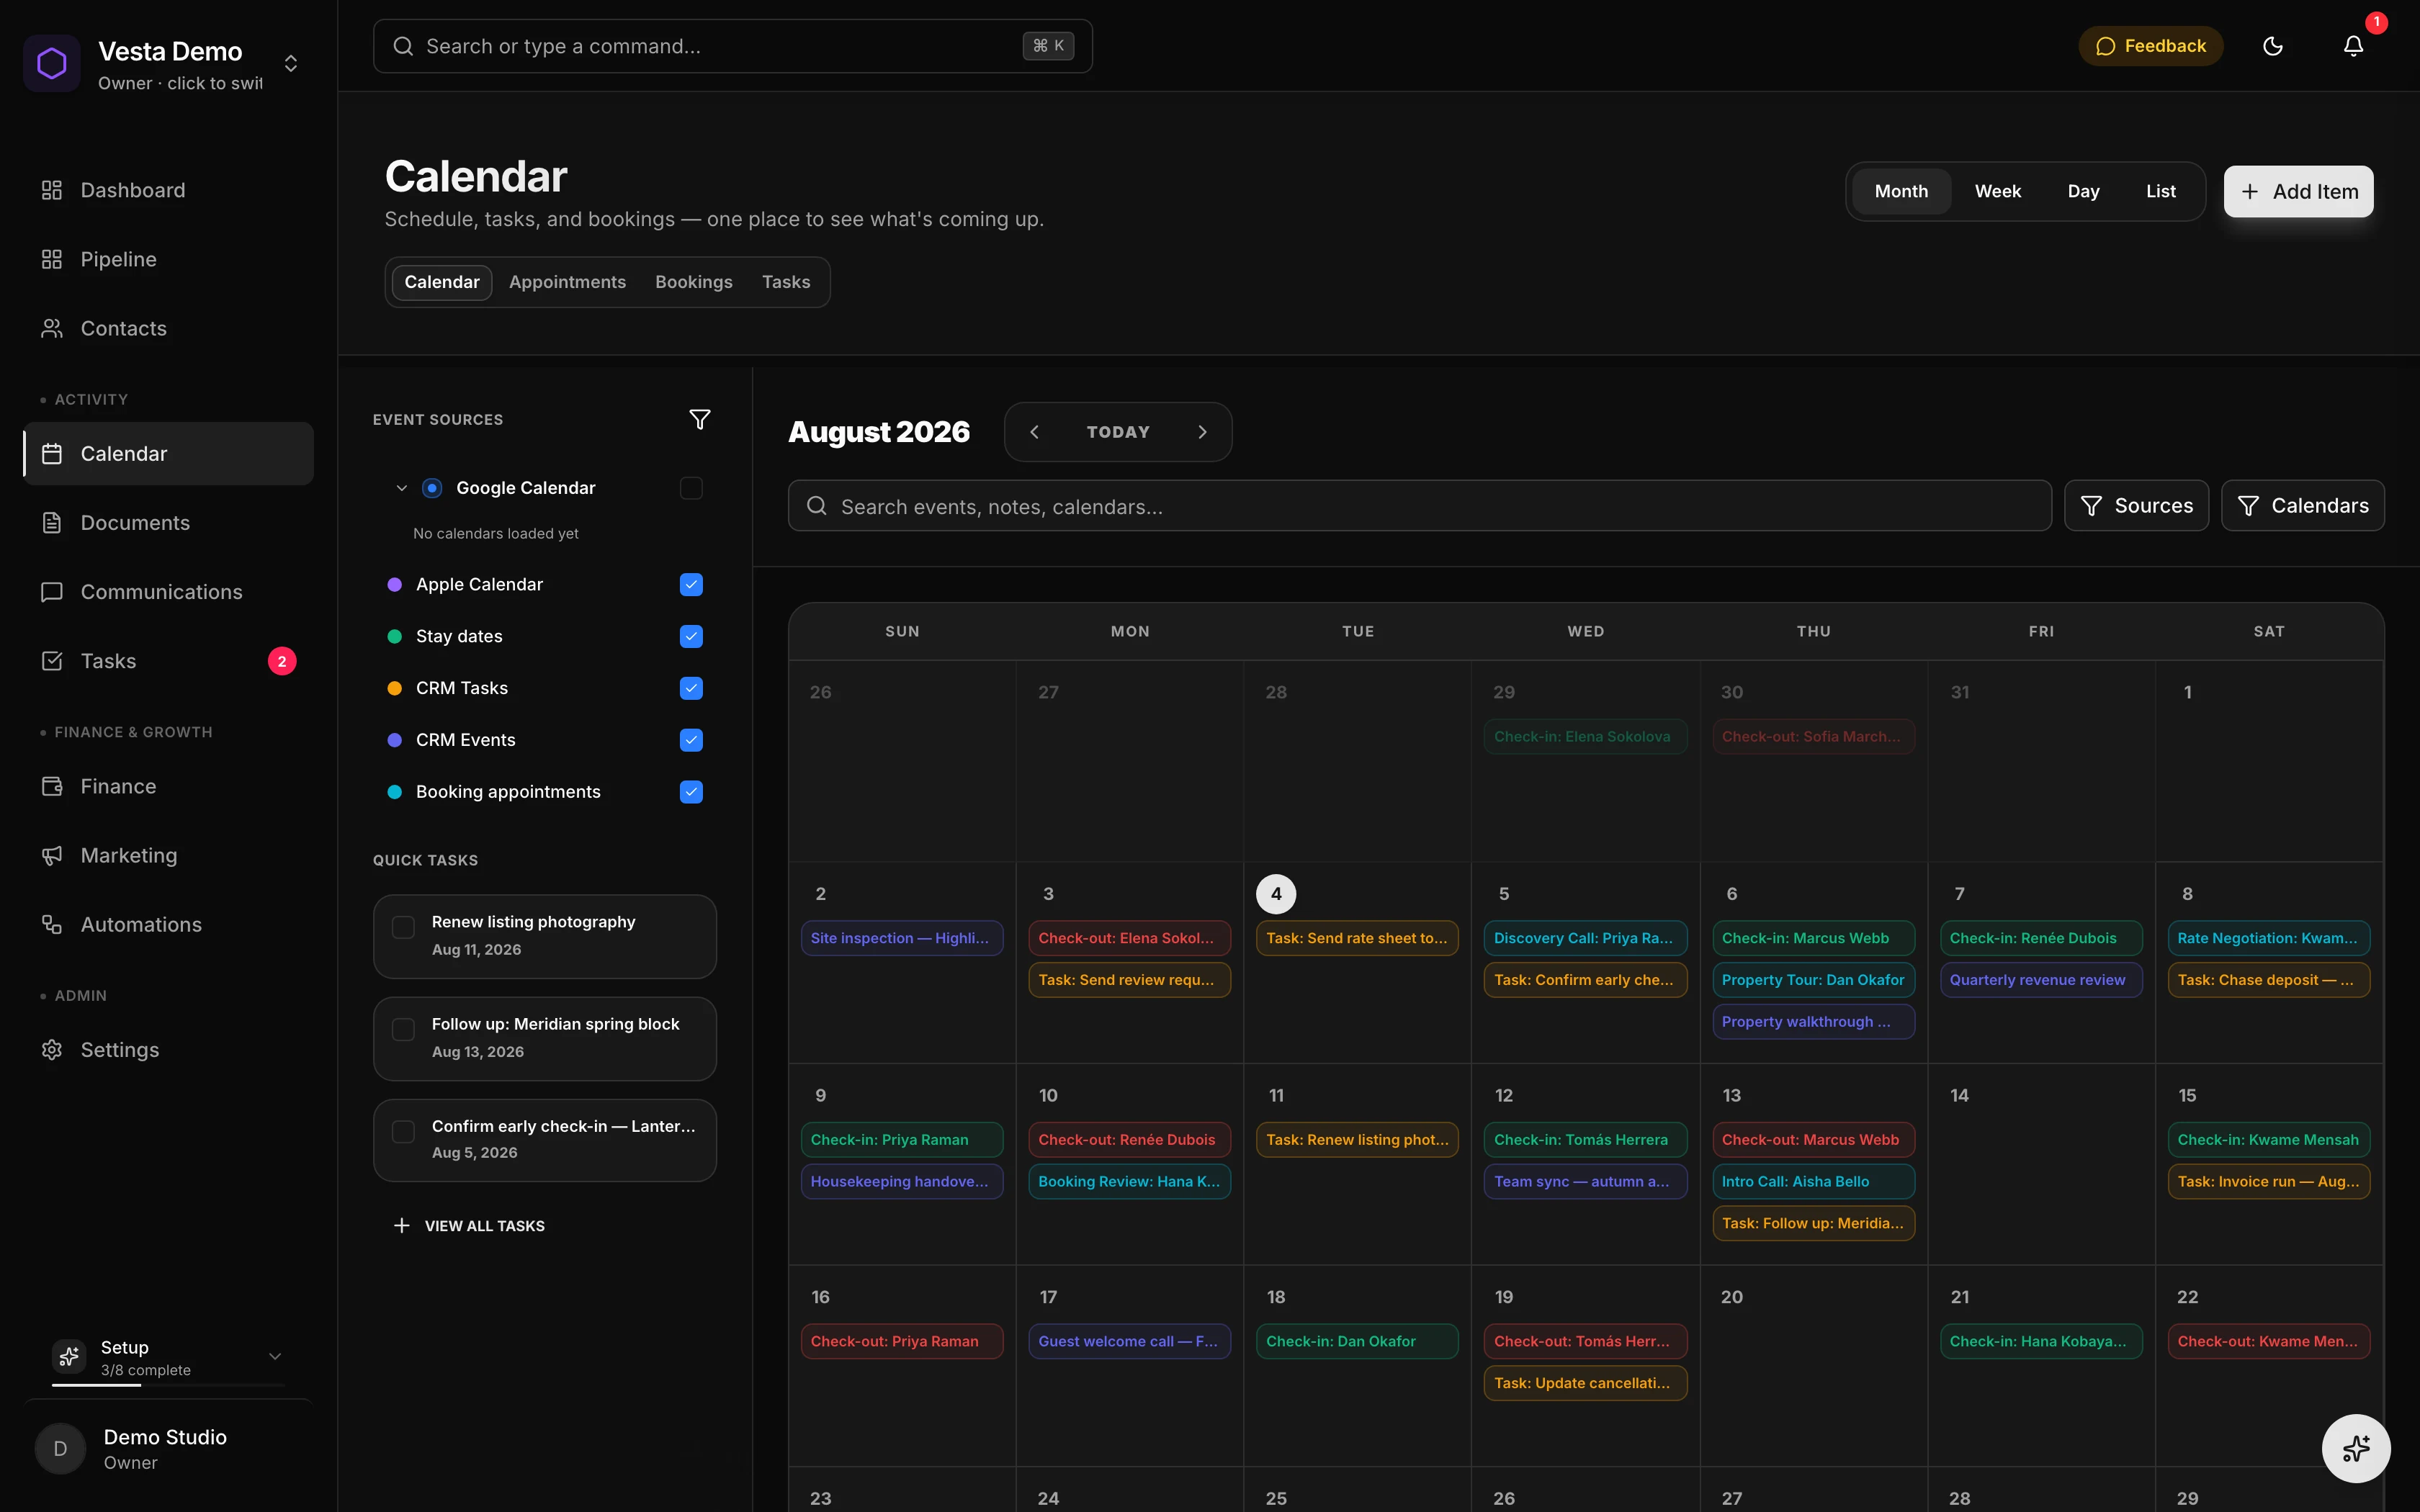This screenshot has width=2420, height=1512.
Task: Open the Tasks tab under Calendar
Action: click(x=786, y=282)
